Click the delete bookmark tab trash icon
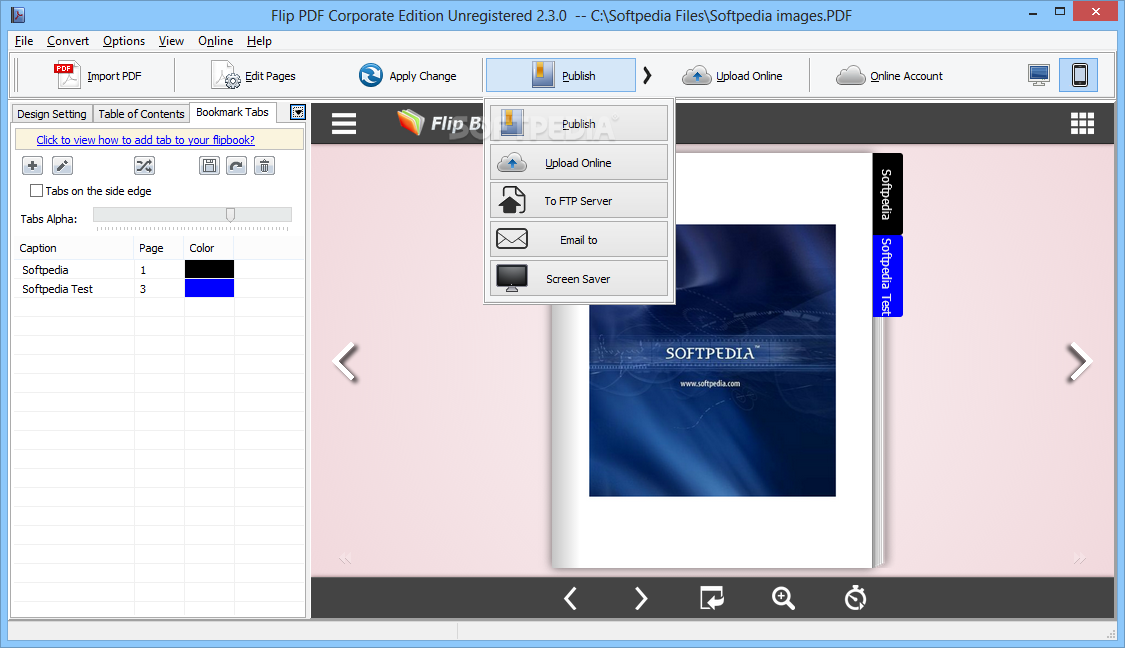The image size is (1125, 648). click(264, 166)
